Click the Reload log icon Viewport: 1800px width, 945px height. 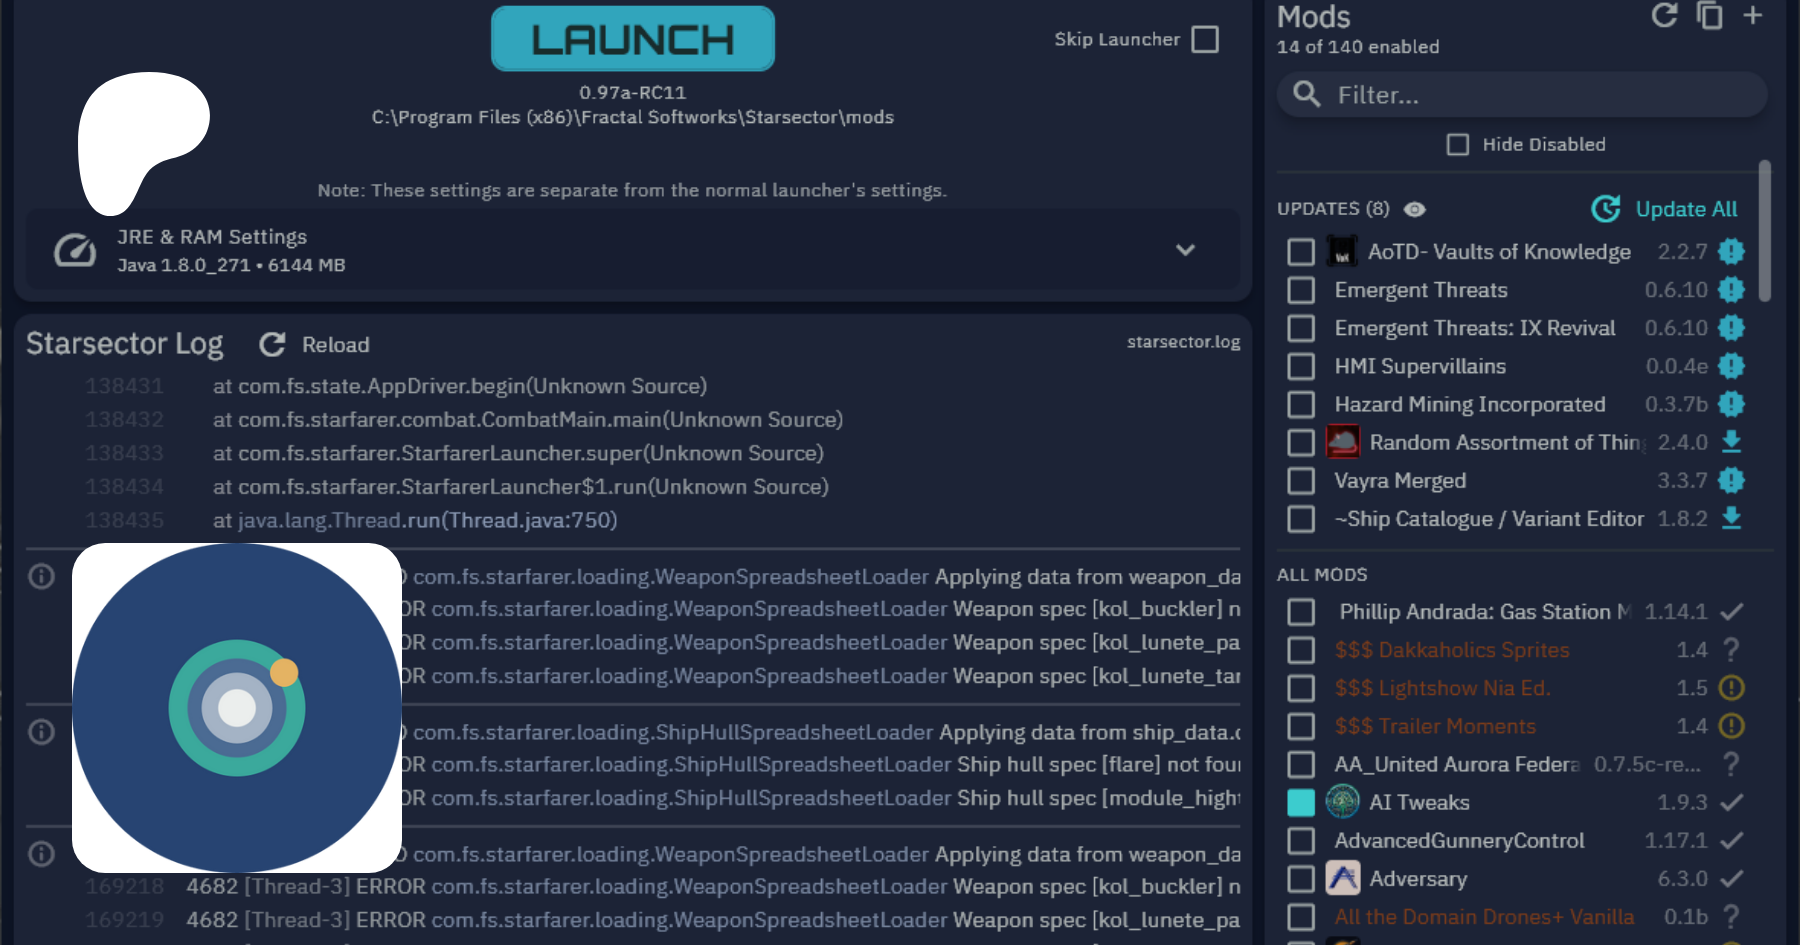click(x=272, y=345)
